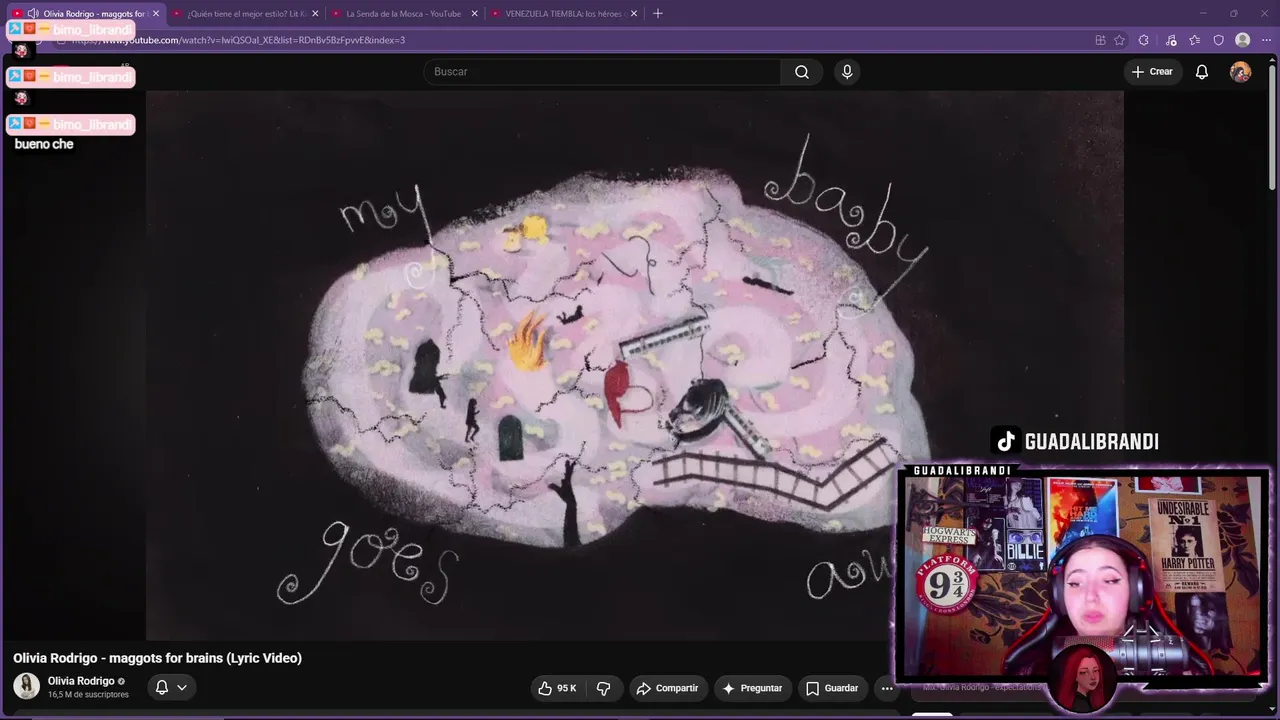Open more actions ellipsis below video
1280x720 pixels.
886,688
